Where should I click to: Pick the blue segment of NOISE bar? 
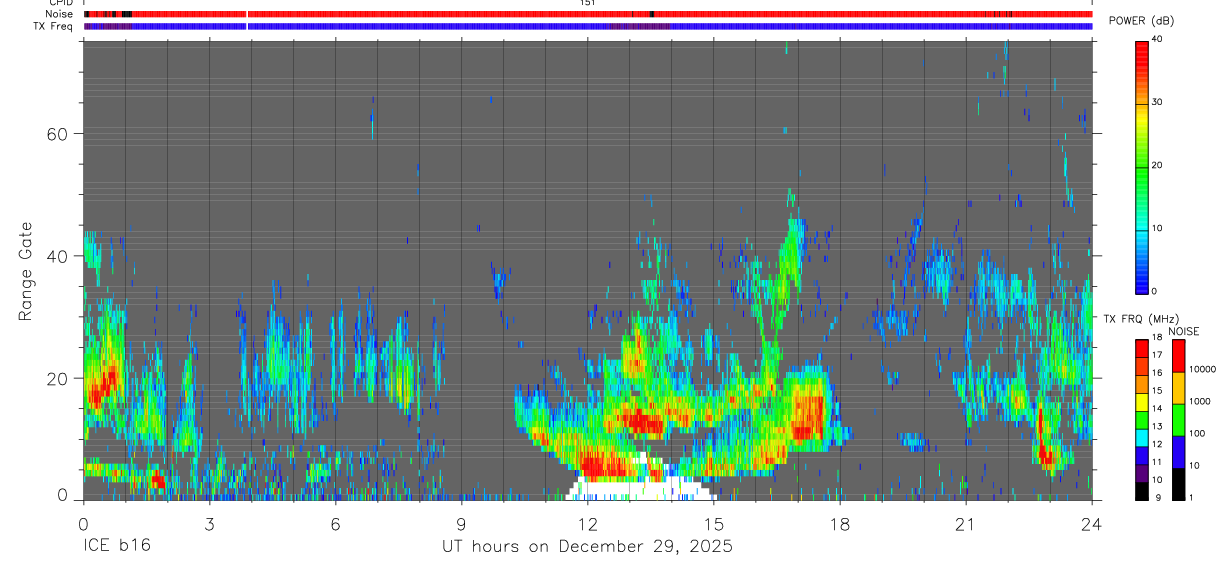(1178, 451)
